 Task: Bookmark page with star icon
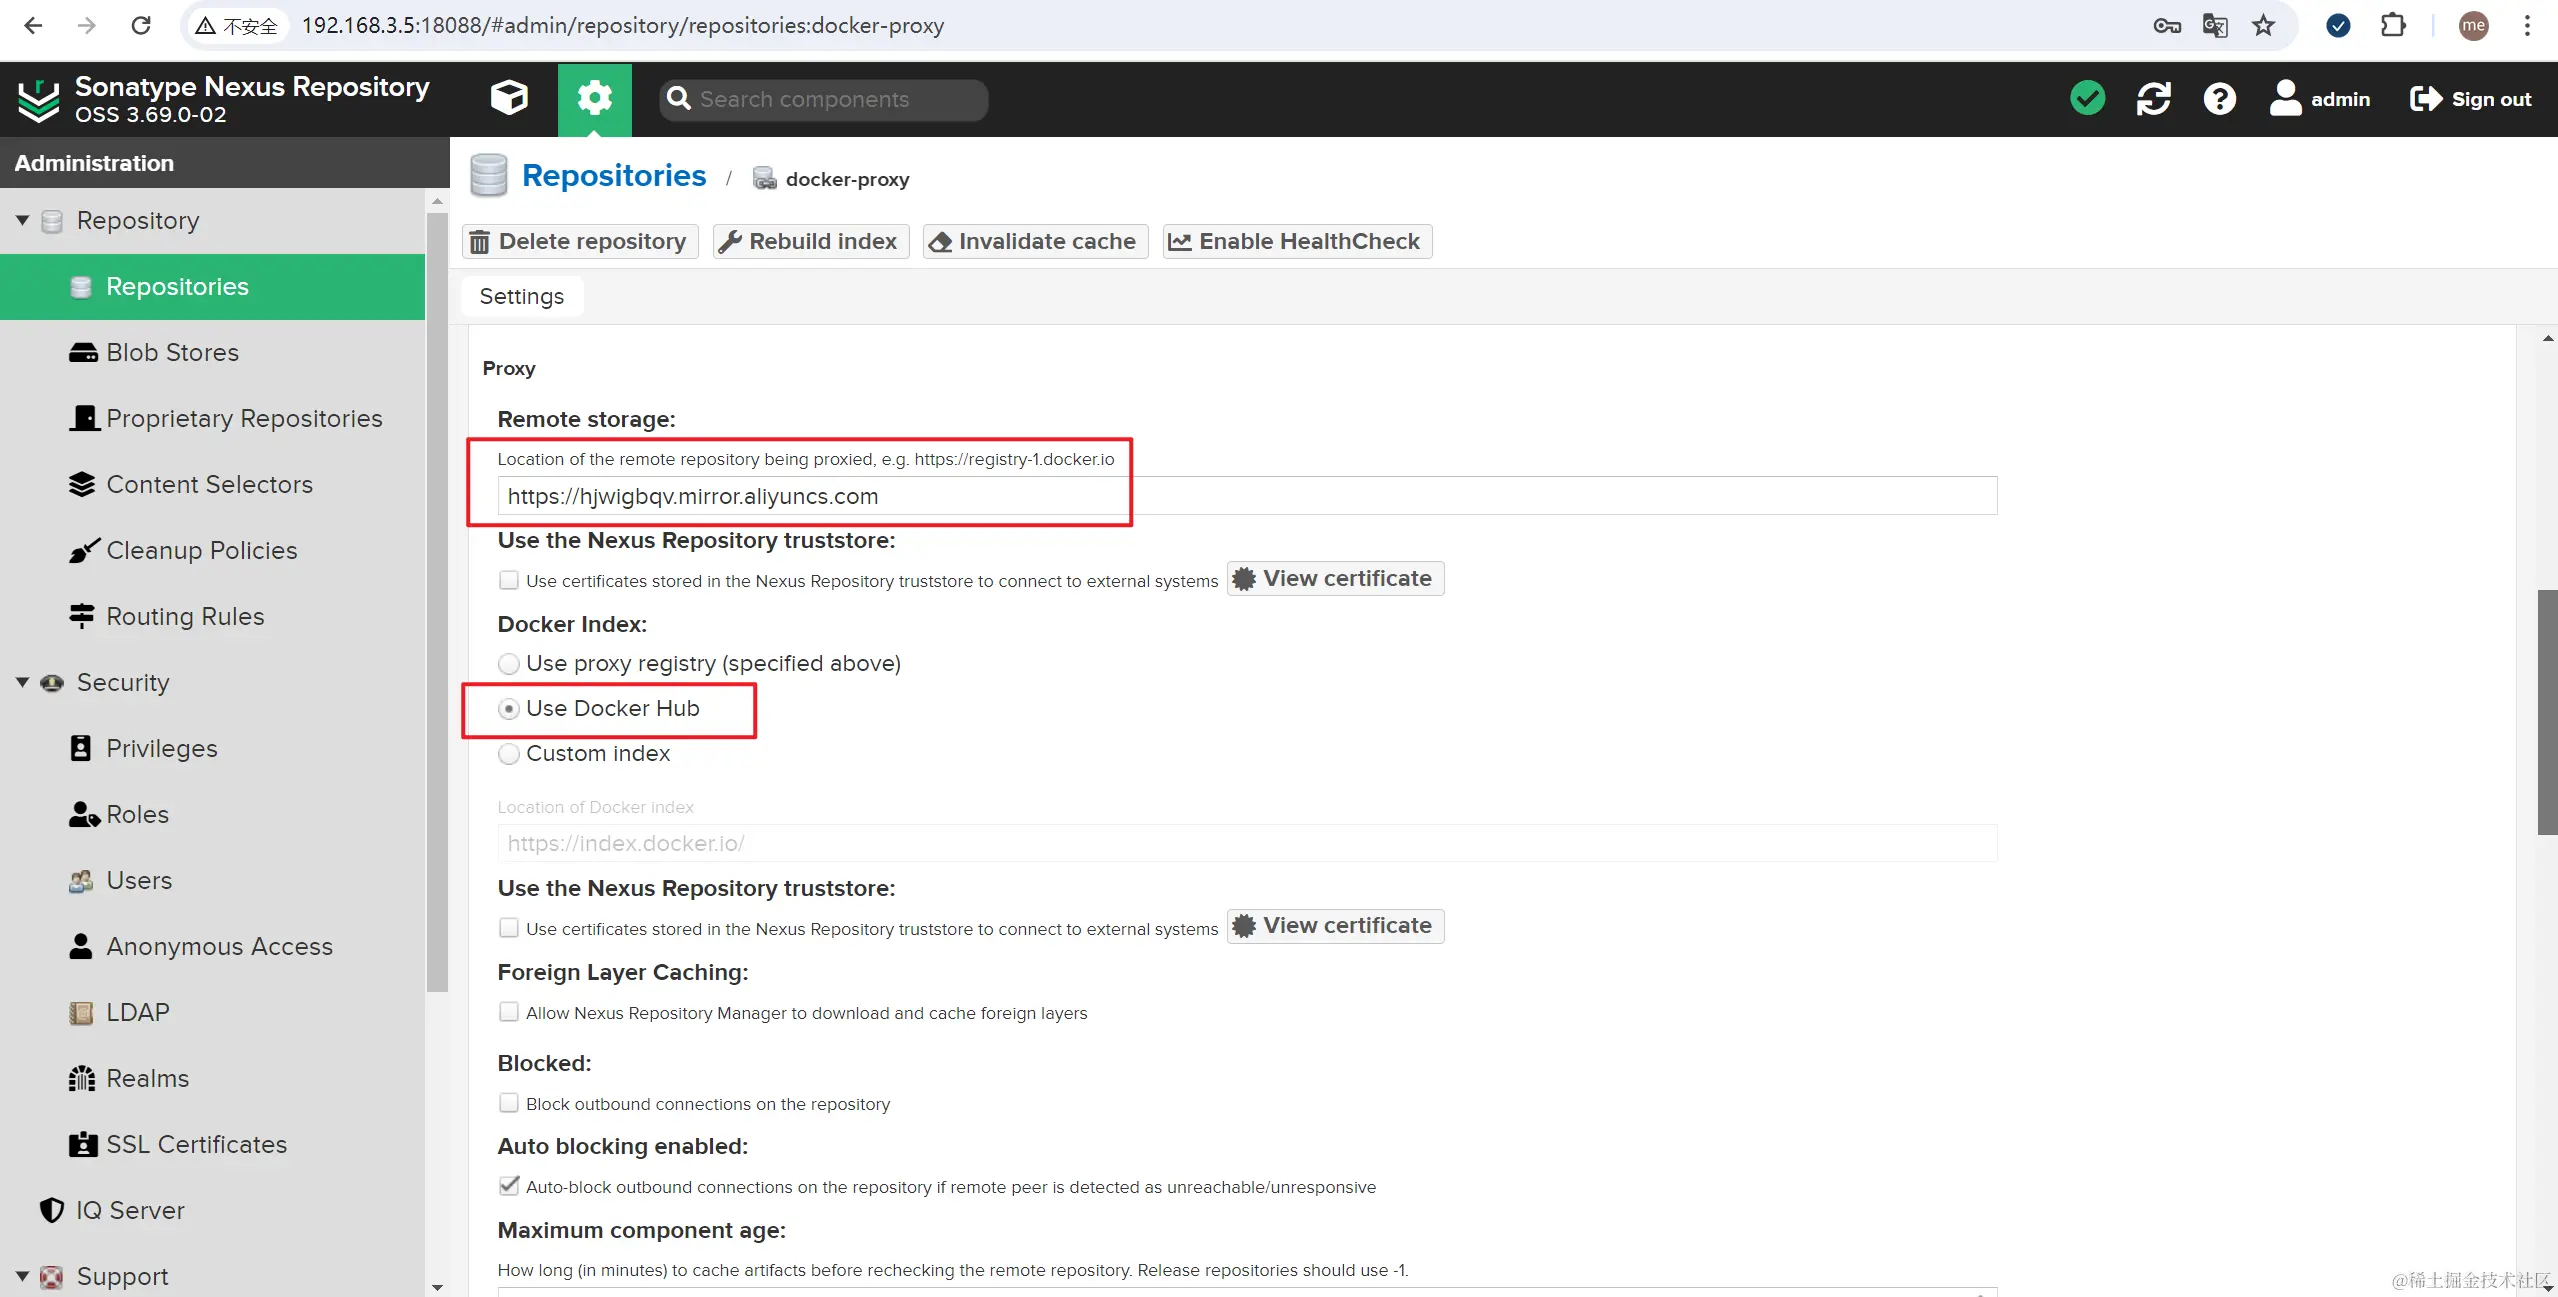2263,25
